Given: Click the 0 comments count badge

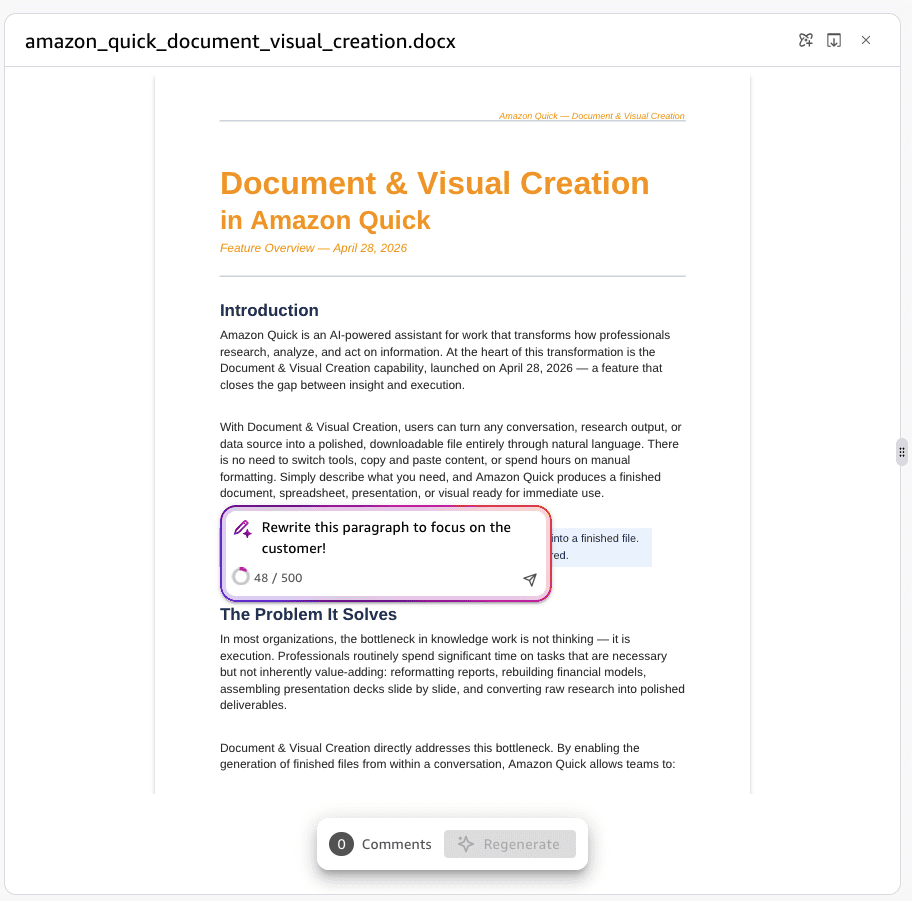Looking at the screenshot, I should tap(341, 844).
